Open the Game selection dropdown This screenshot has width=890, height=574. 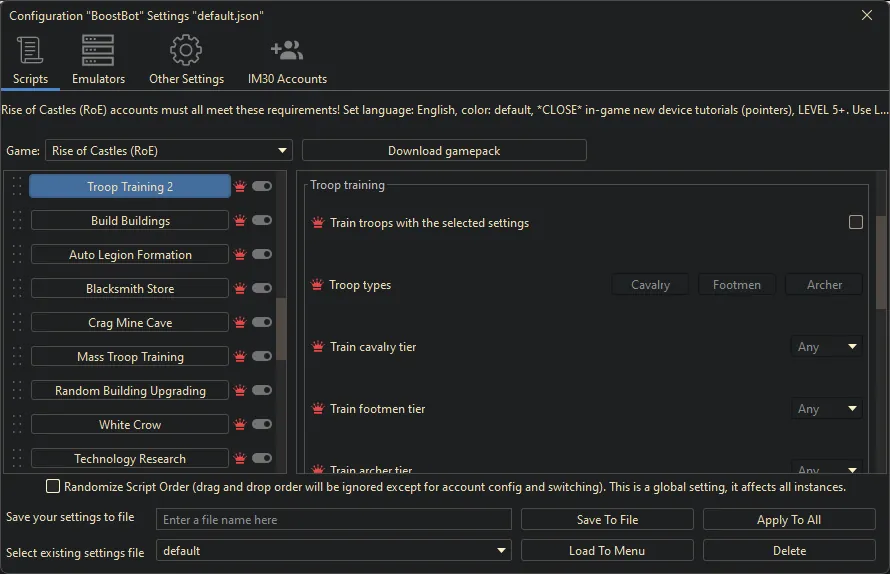(169, 150)
